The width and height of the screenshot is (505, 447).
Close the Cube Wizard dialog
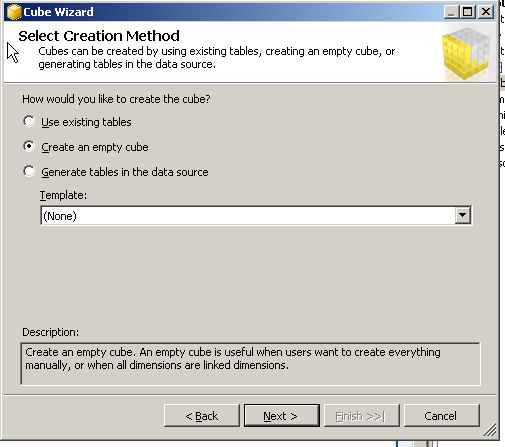pyautogui.click(x=486, y=12)
